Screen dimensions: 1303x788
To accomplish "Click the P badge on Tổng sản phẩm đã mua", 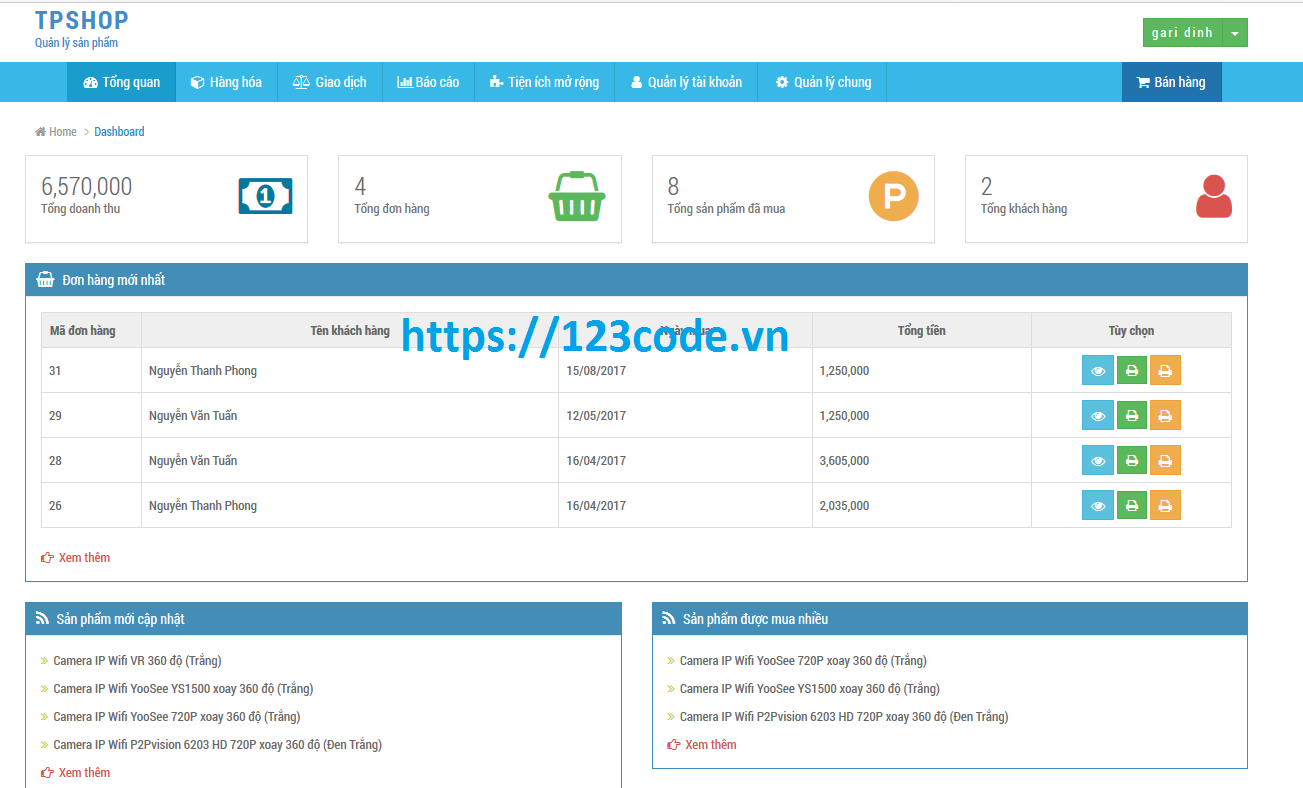I will [893, 196].
